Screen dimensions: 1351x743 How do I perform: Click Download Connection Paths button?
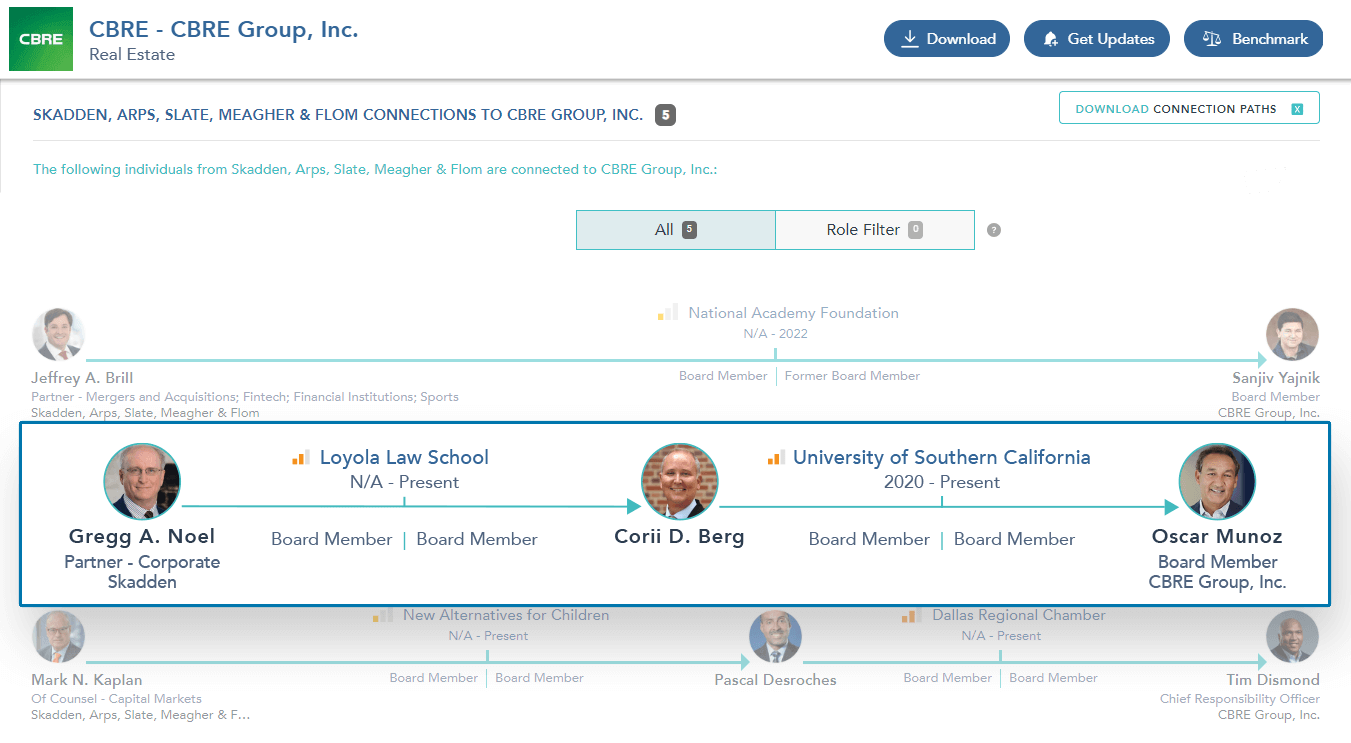(1188, 109)
